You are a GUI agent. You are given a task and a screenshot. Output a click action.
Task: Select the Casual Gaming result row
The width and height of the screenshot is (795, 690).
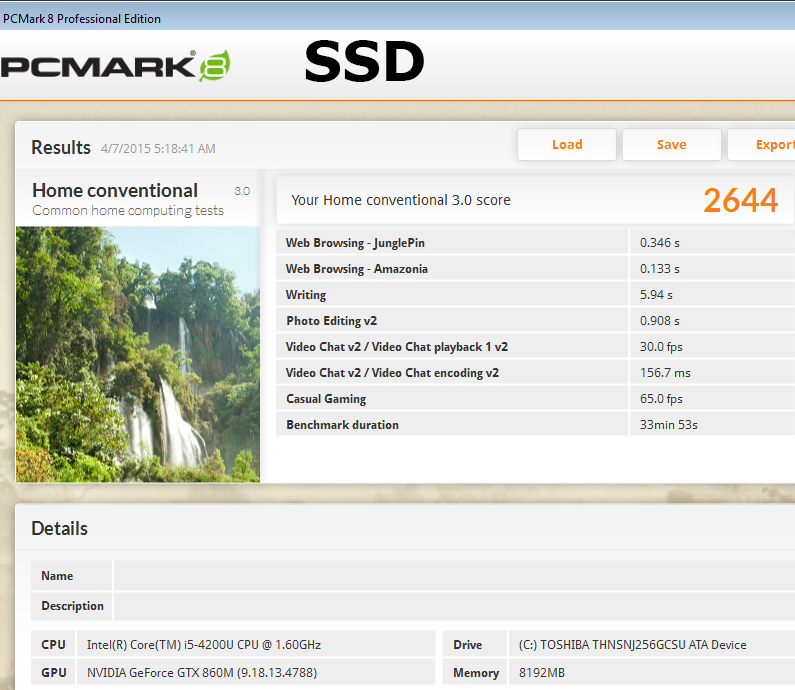coord(455,399)
